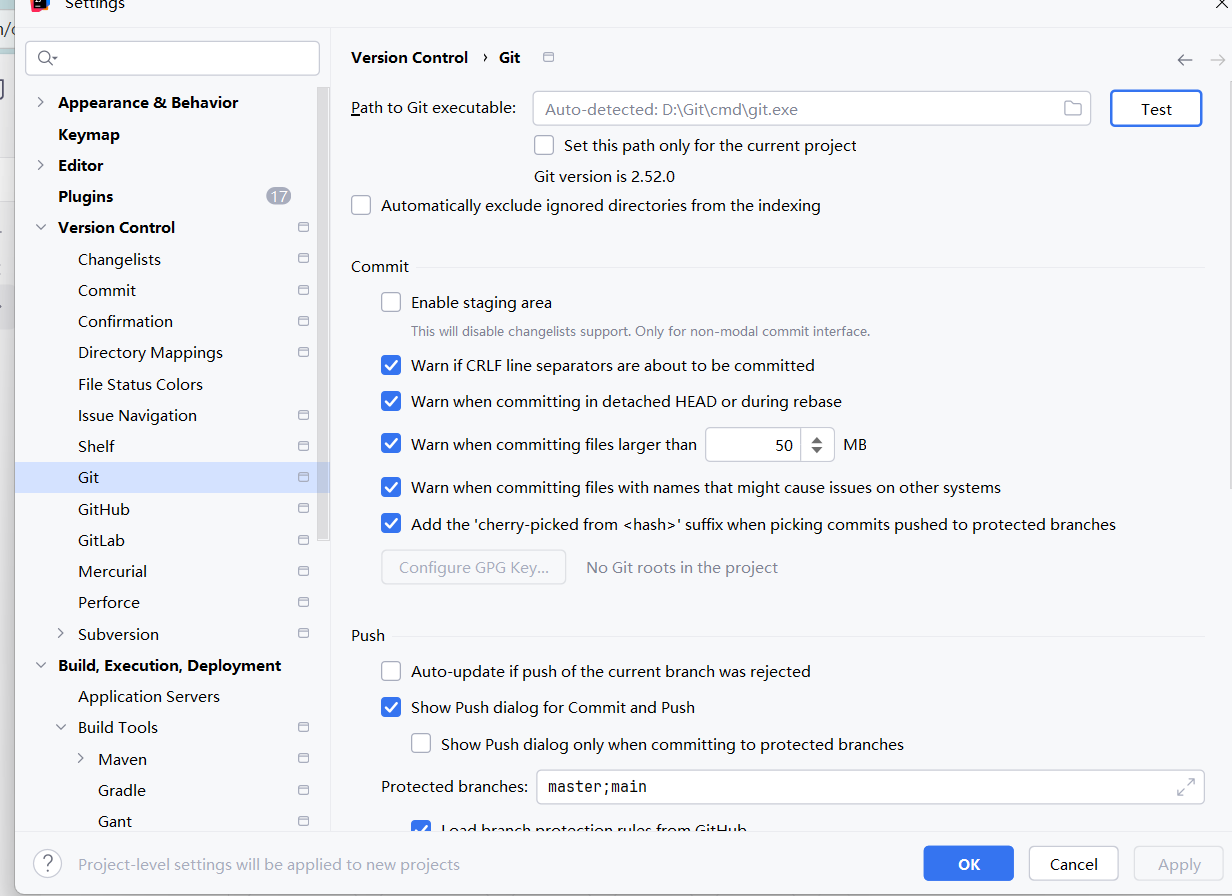Click the help question mark icon
This screenshot has height=896, width=1232.
[48, 864]
